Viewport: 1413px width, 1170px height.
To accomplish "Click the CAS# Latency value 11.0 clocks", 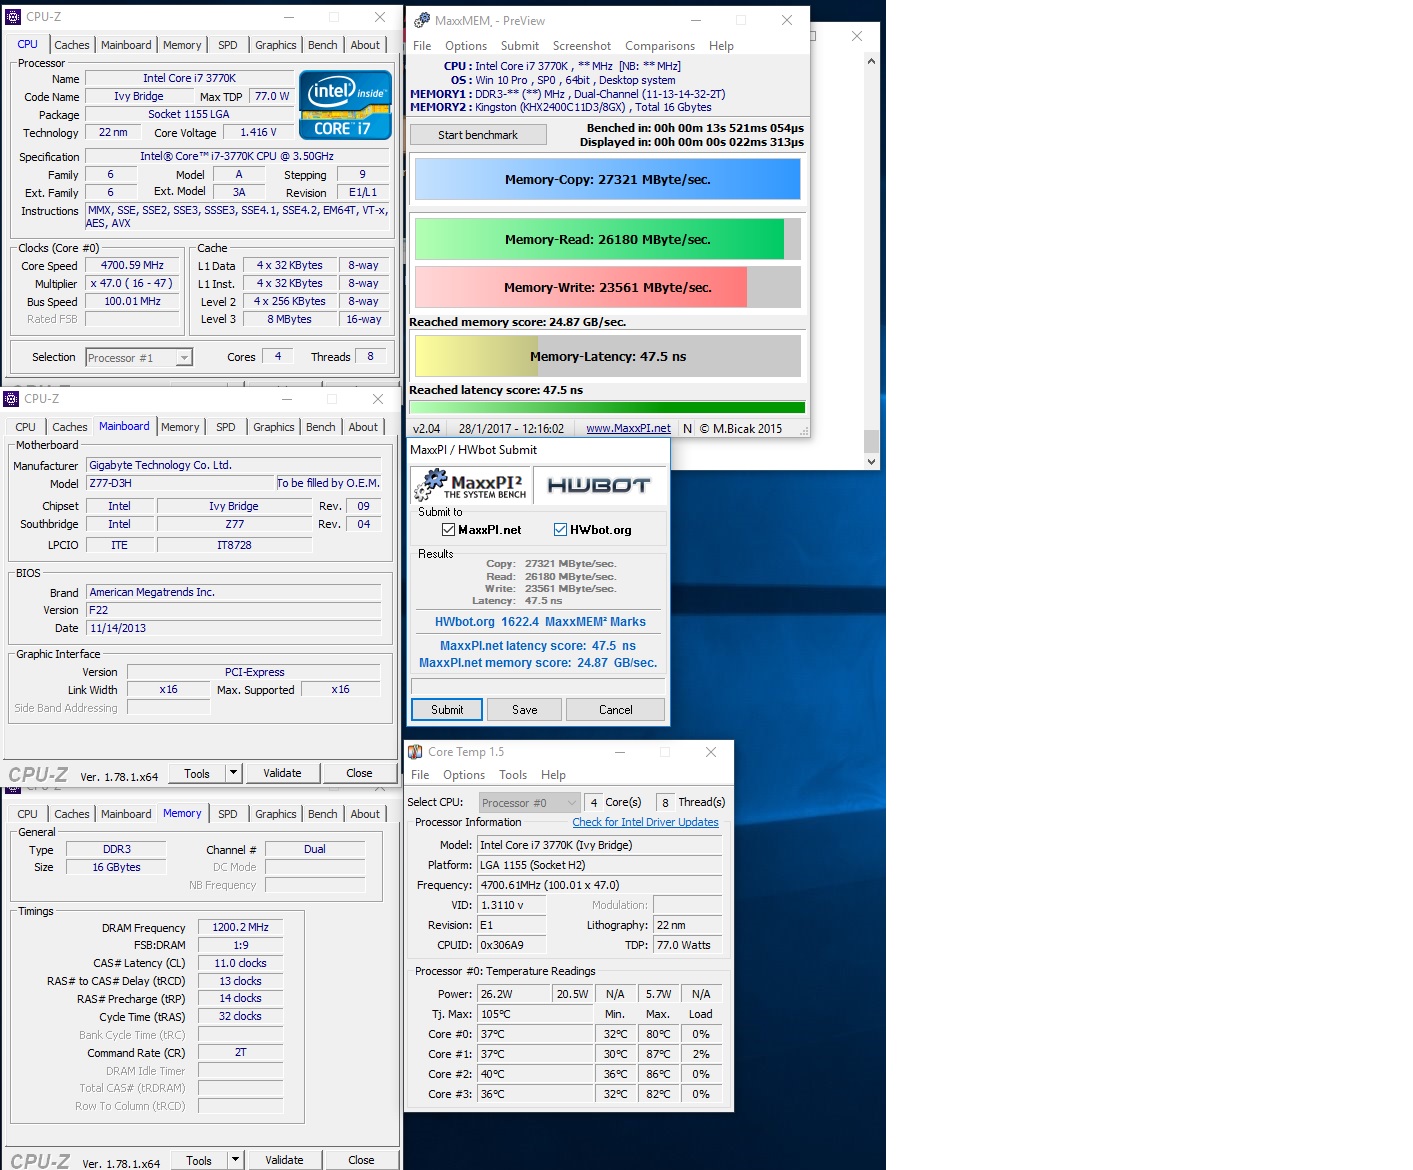I will coord(240,963).
